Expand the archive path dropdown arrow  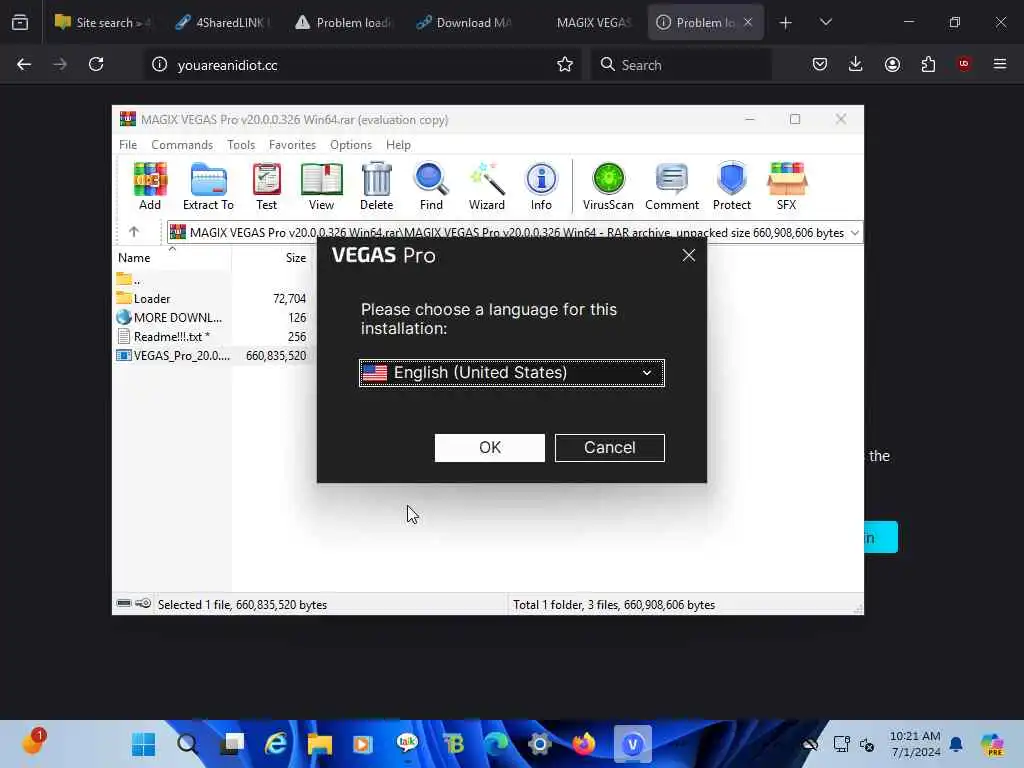coord(854,233)
